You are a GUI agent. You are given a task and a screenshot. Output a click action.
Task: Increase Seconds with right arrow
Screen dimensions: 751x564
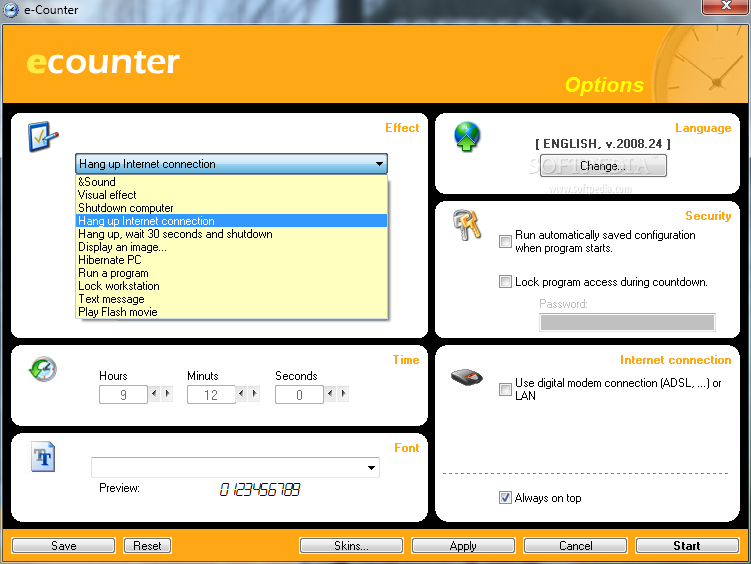343,394
